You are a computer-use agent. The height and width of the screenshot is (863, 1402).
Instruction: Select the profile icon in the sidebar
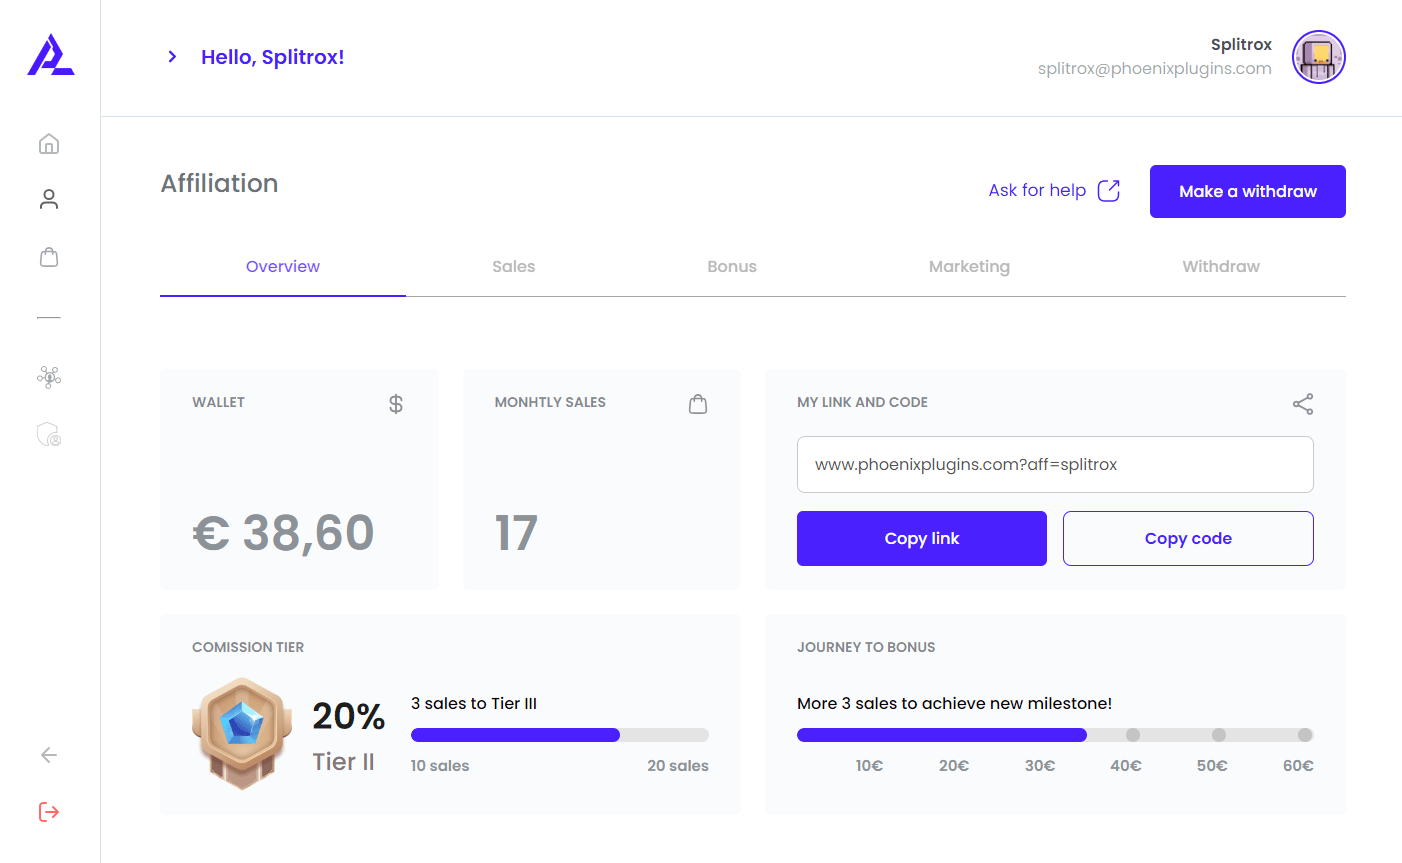click(48, 198)
